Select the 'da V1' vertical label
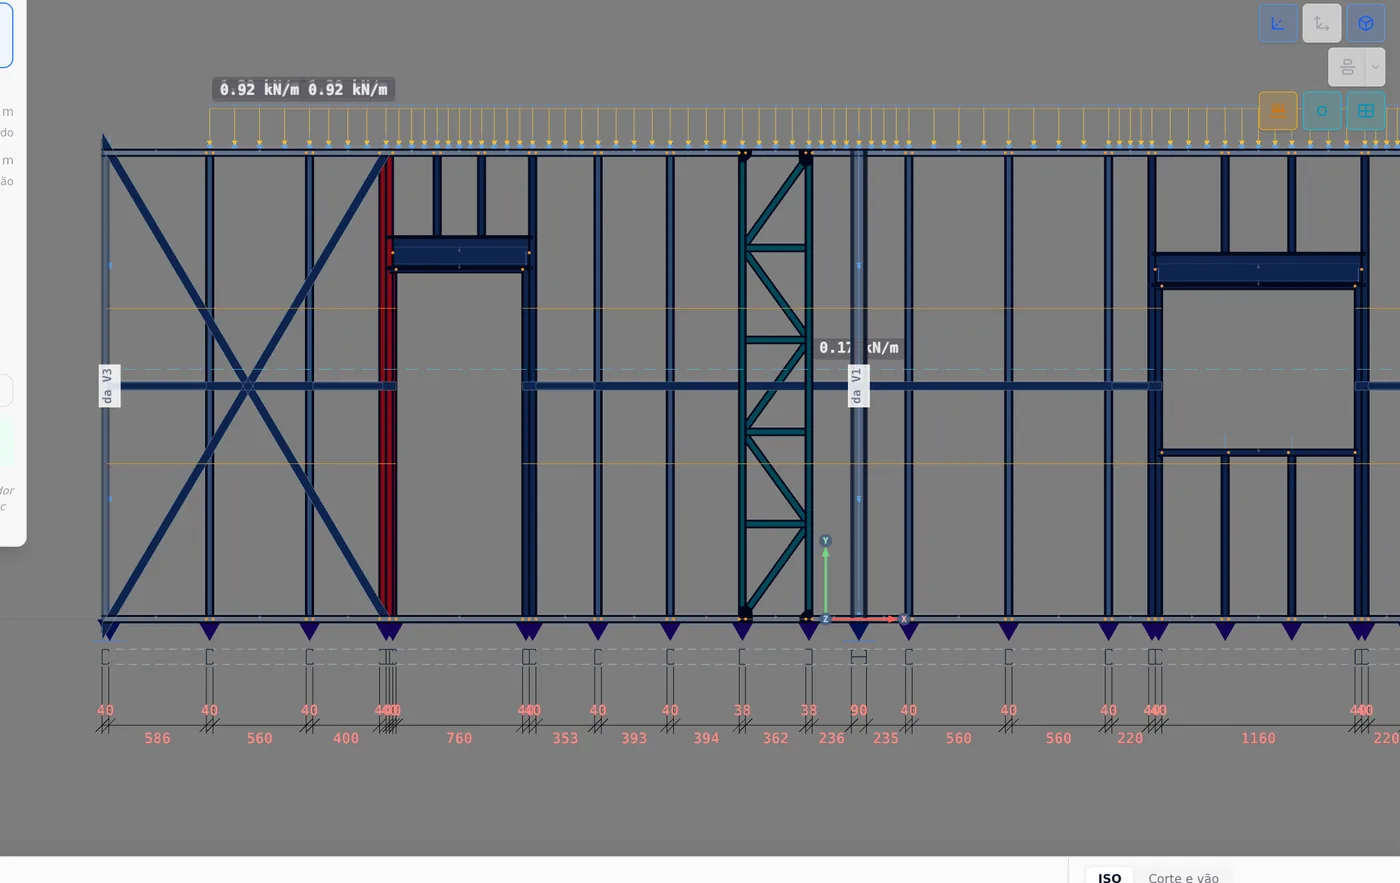The width and height of the screenshot is (1400, 883). (858, 386)
